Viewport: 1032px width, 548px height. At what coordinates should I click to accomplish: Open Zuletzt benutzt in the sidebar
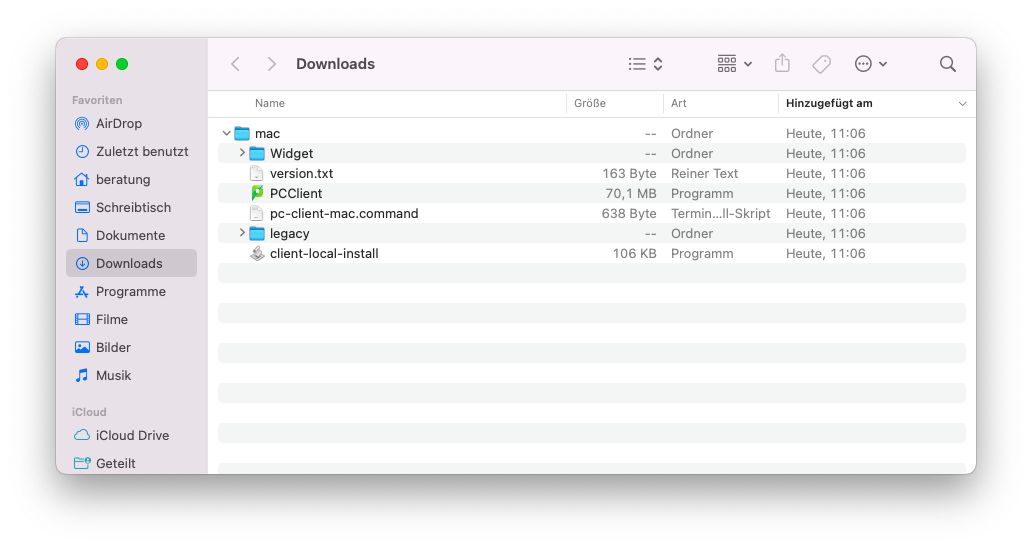(132, 151)
